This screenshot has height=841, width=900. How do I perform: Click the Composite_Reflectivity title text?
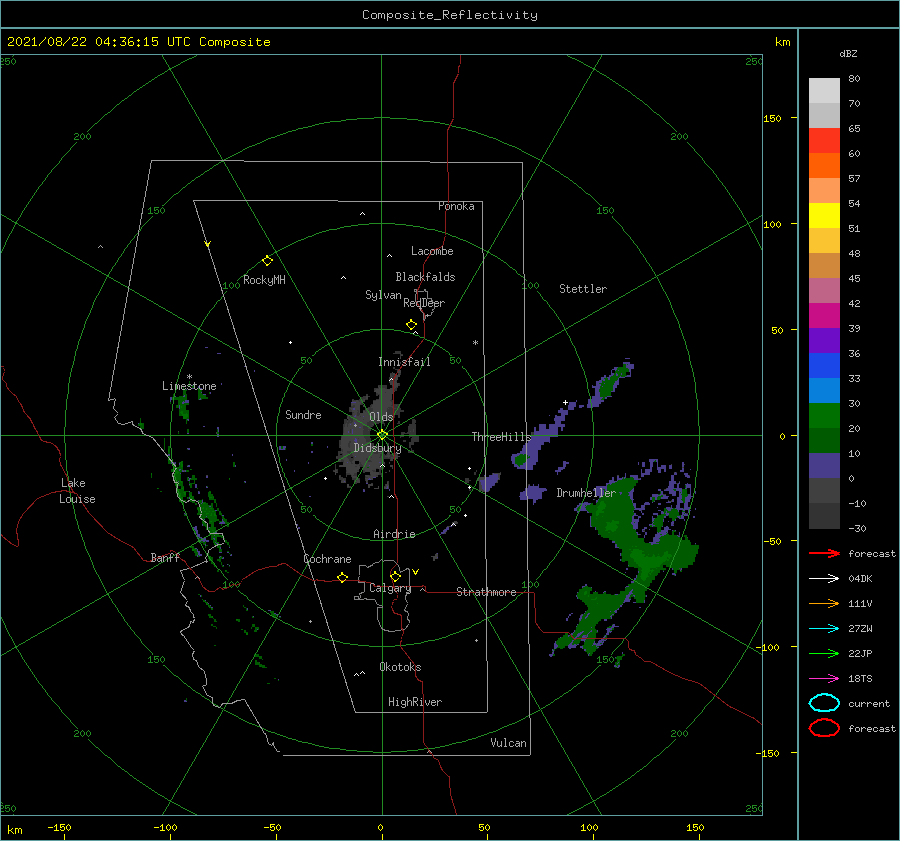(x=449, y=15)
